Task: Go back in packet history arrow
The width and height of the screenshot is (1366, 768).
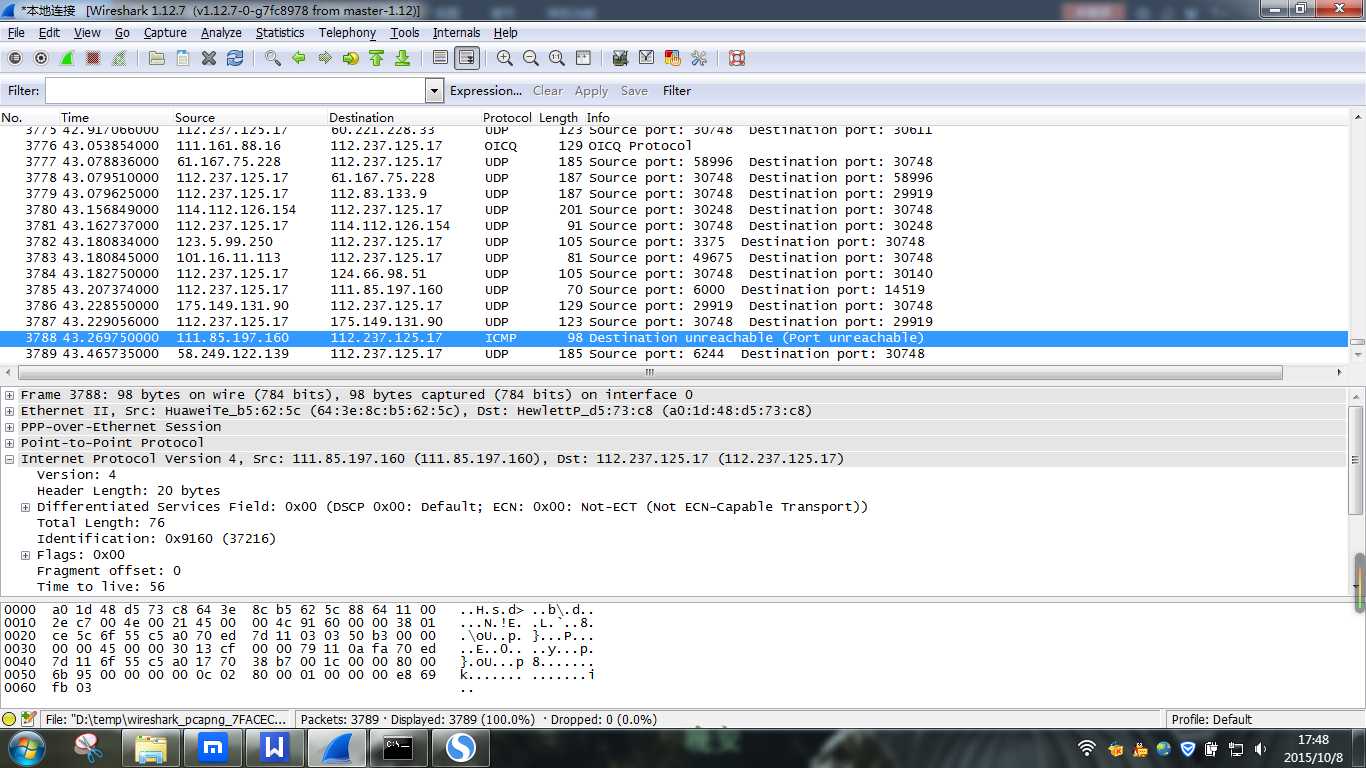Action: tap(299, 58)
